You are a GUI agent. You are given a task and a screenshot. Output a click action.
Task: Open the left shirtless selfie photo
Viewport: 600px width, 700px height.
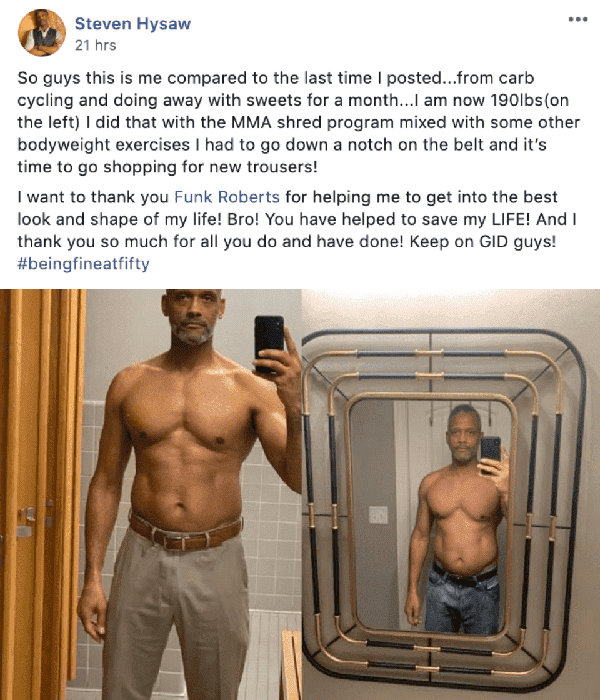150,494
